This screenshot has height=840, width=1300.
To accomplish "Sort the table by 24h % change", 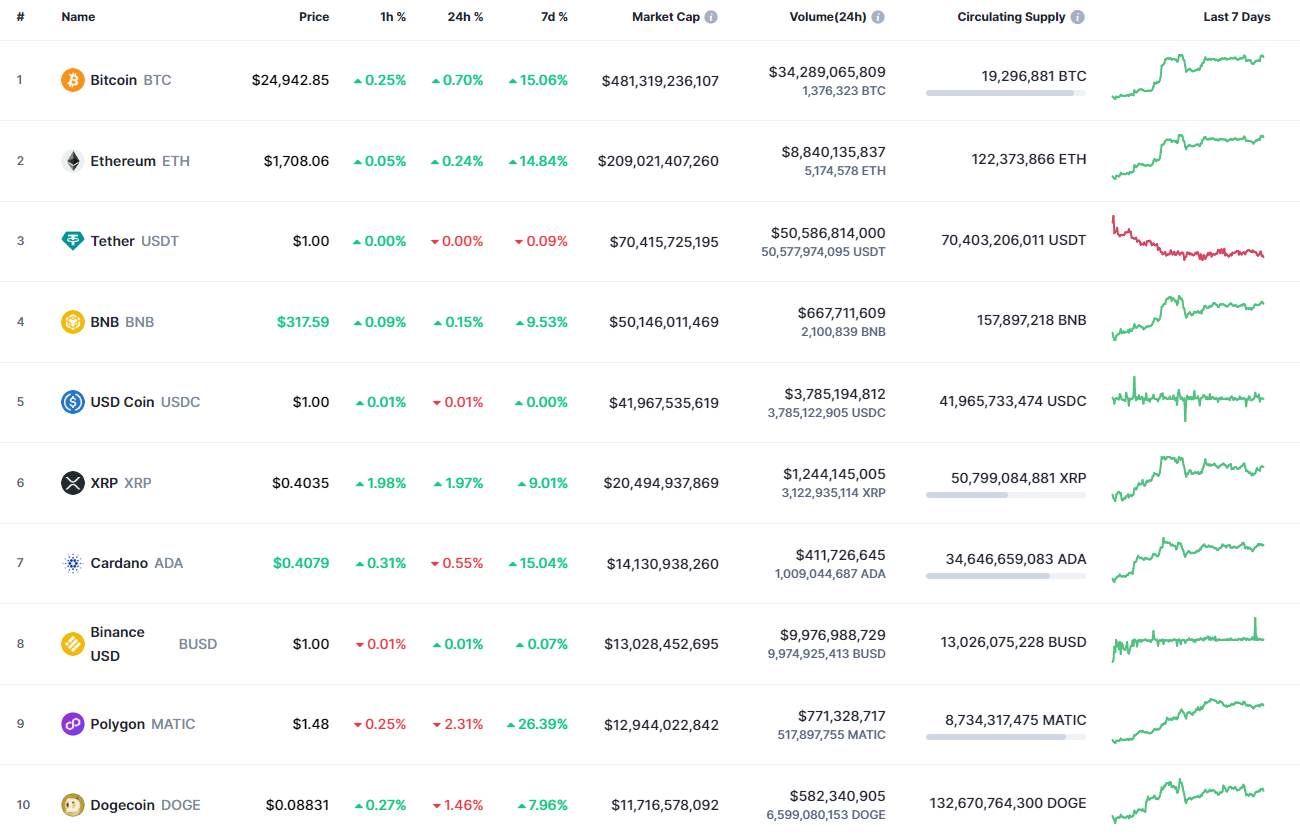I will (465, 16).
